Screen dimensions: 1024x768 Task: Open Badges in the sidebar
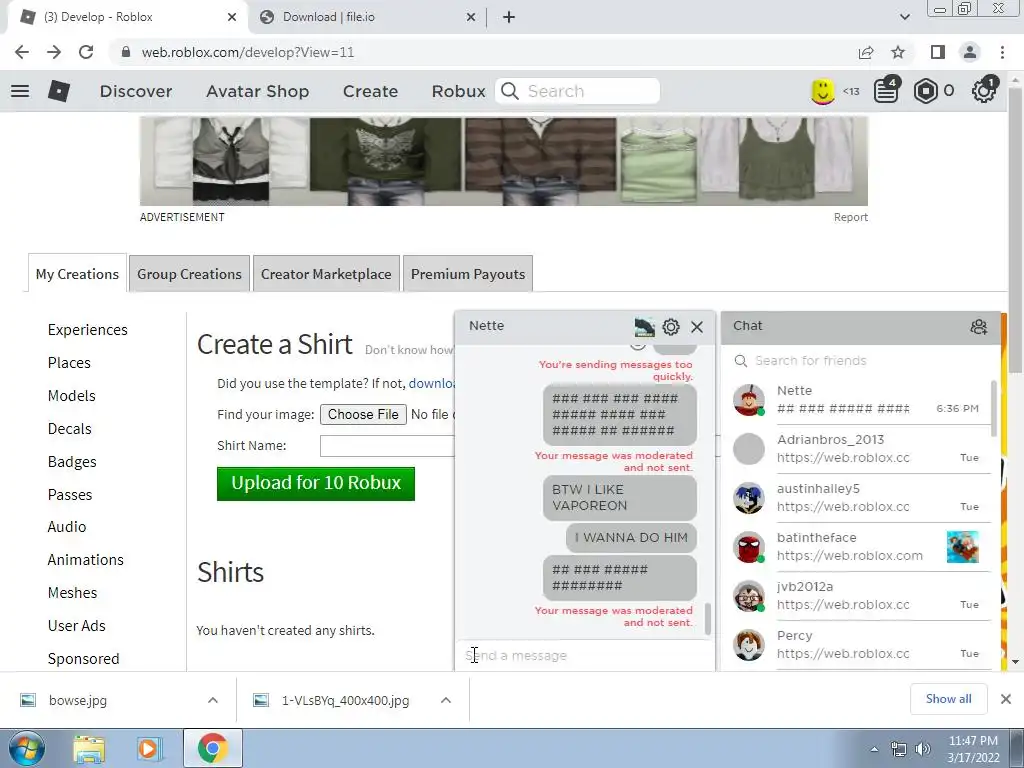72,462
